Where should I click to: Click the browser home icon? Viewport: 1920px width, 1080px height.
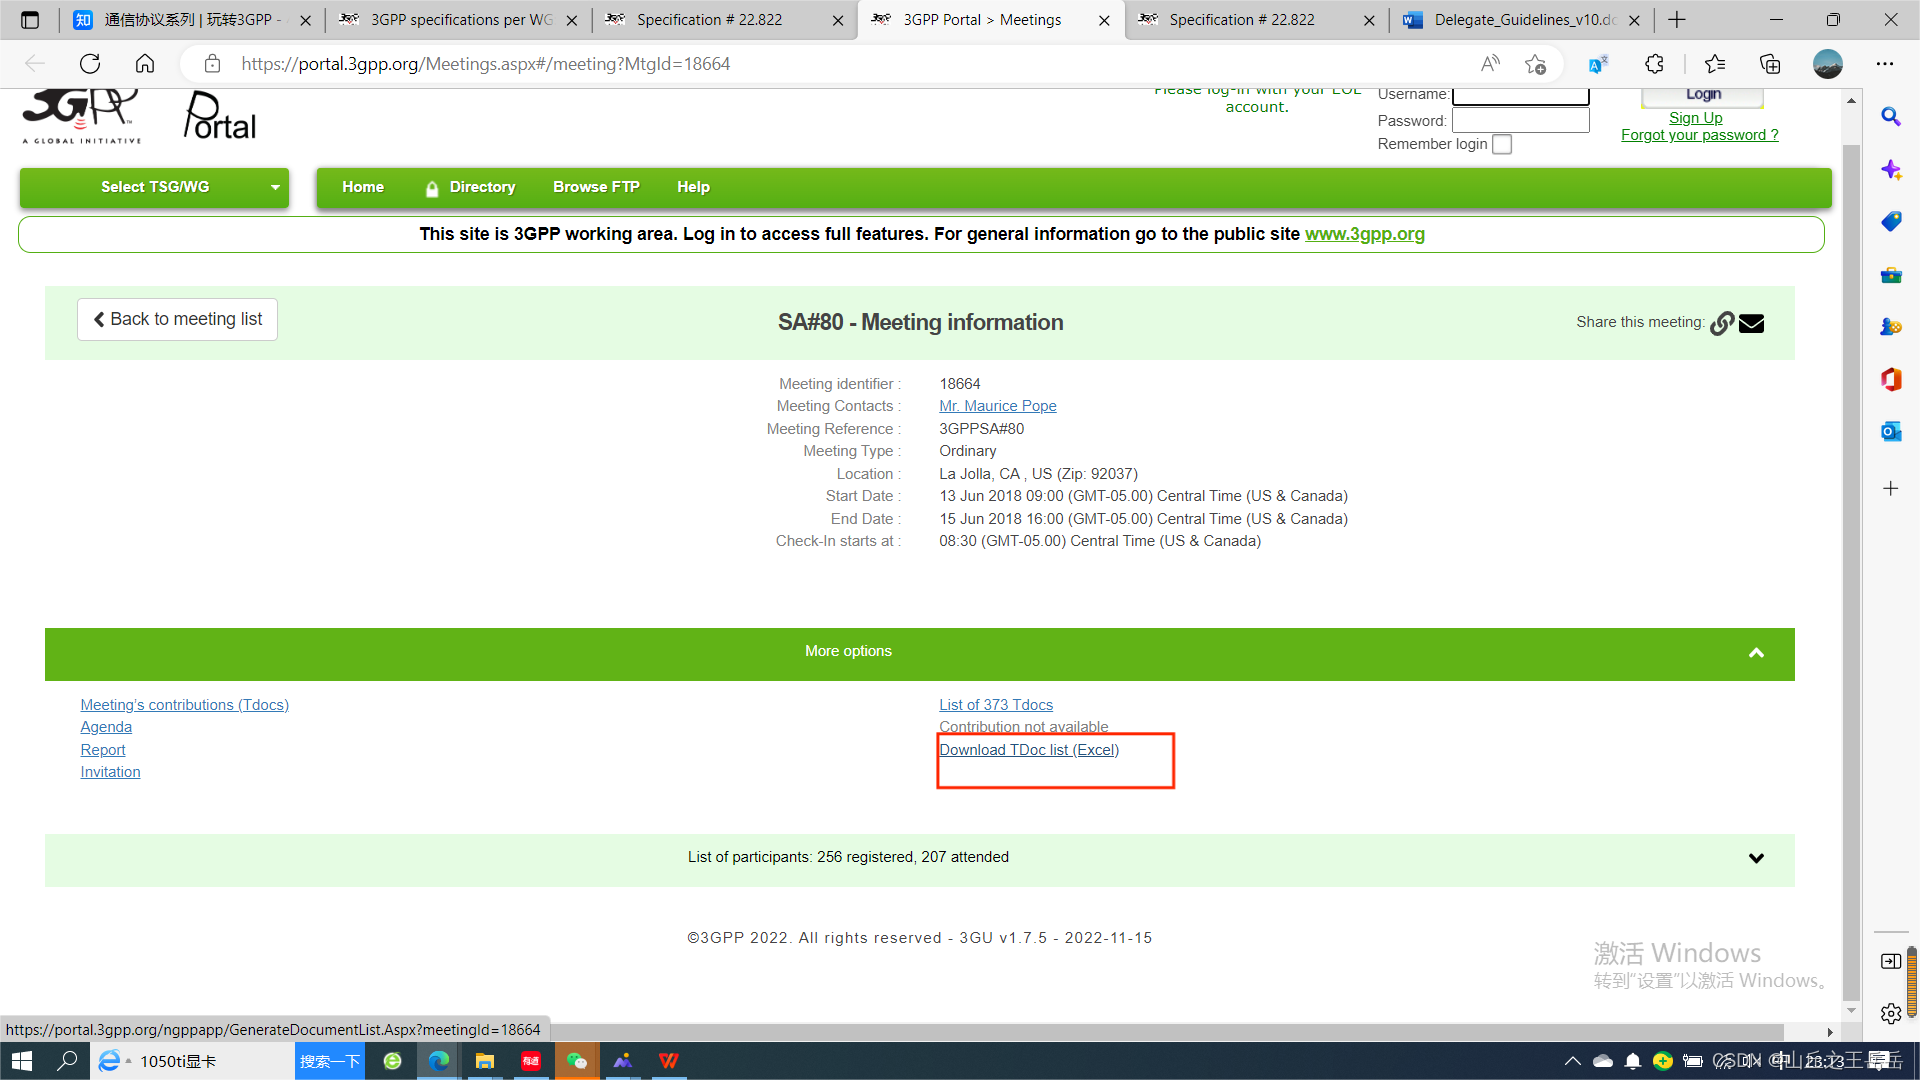tap(145, 64)
